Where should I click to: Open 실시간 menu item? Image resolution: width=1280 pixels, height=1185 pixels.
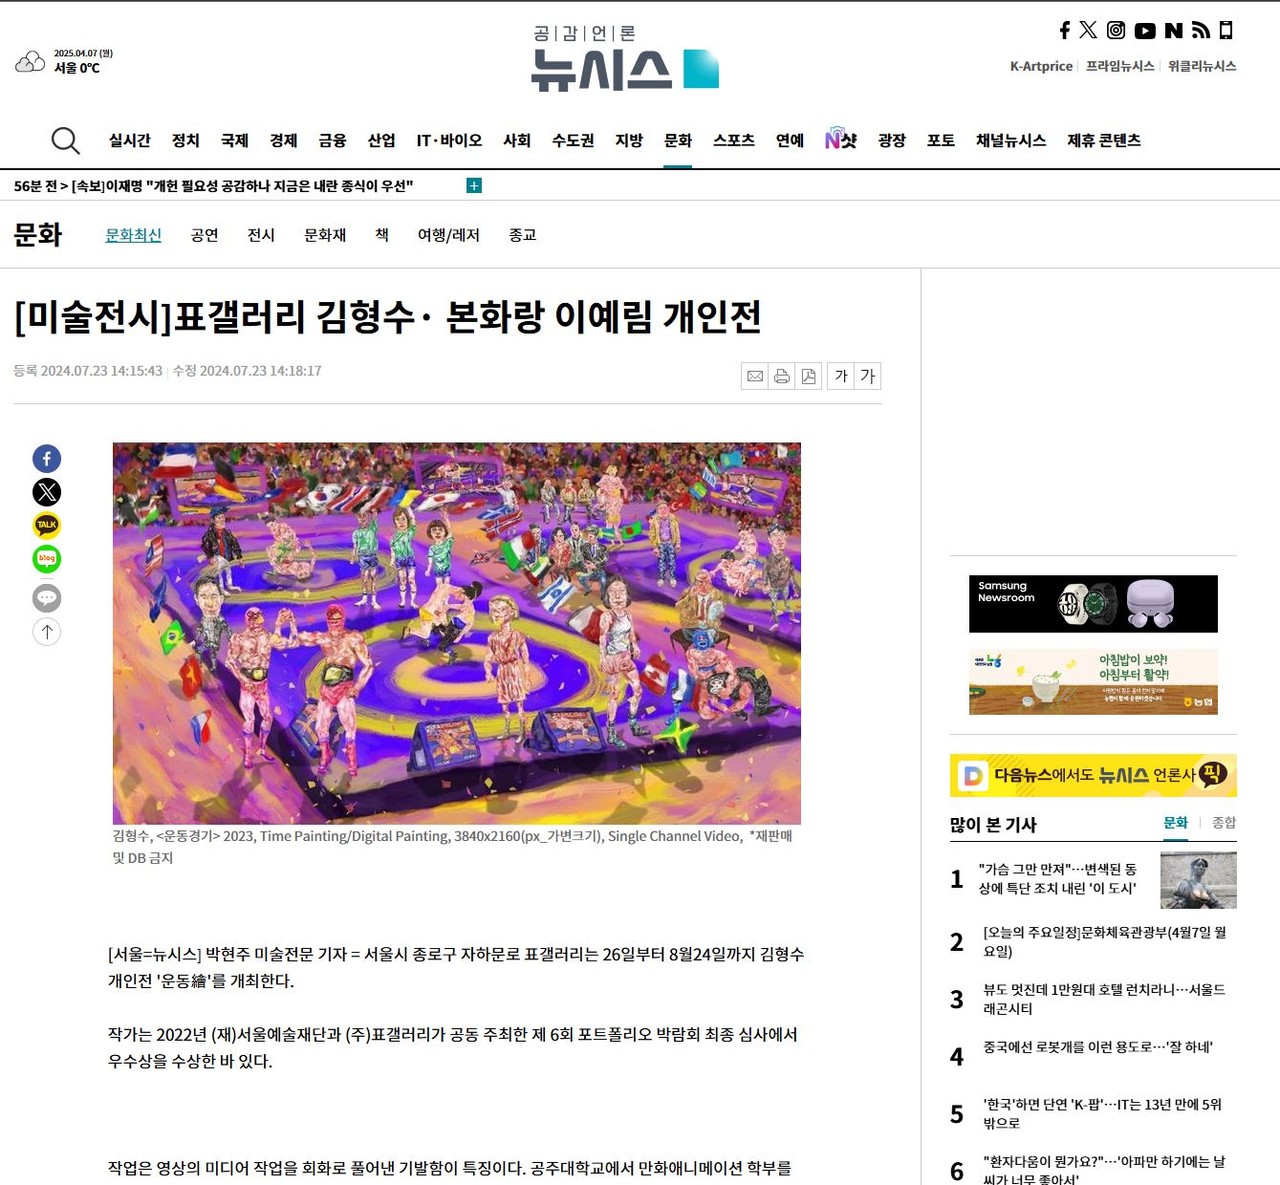tap(130, 141)
